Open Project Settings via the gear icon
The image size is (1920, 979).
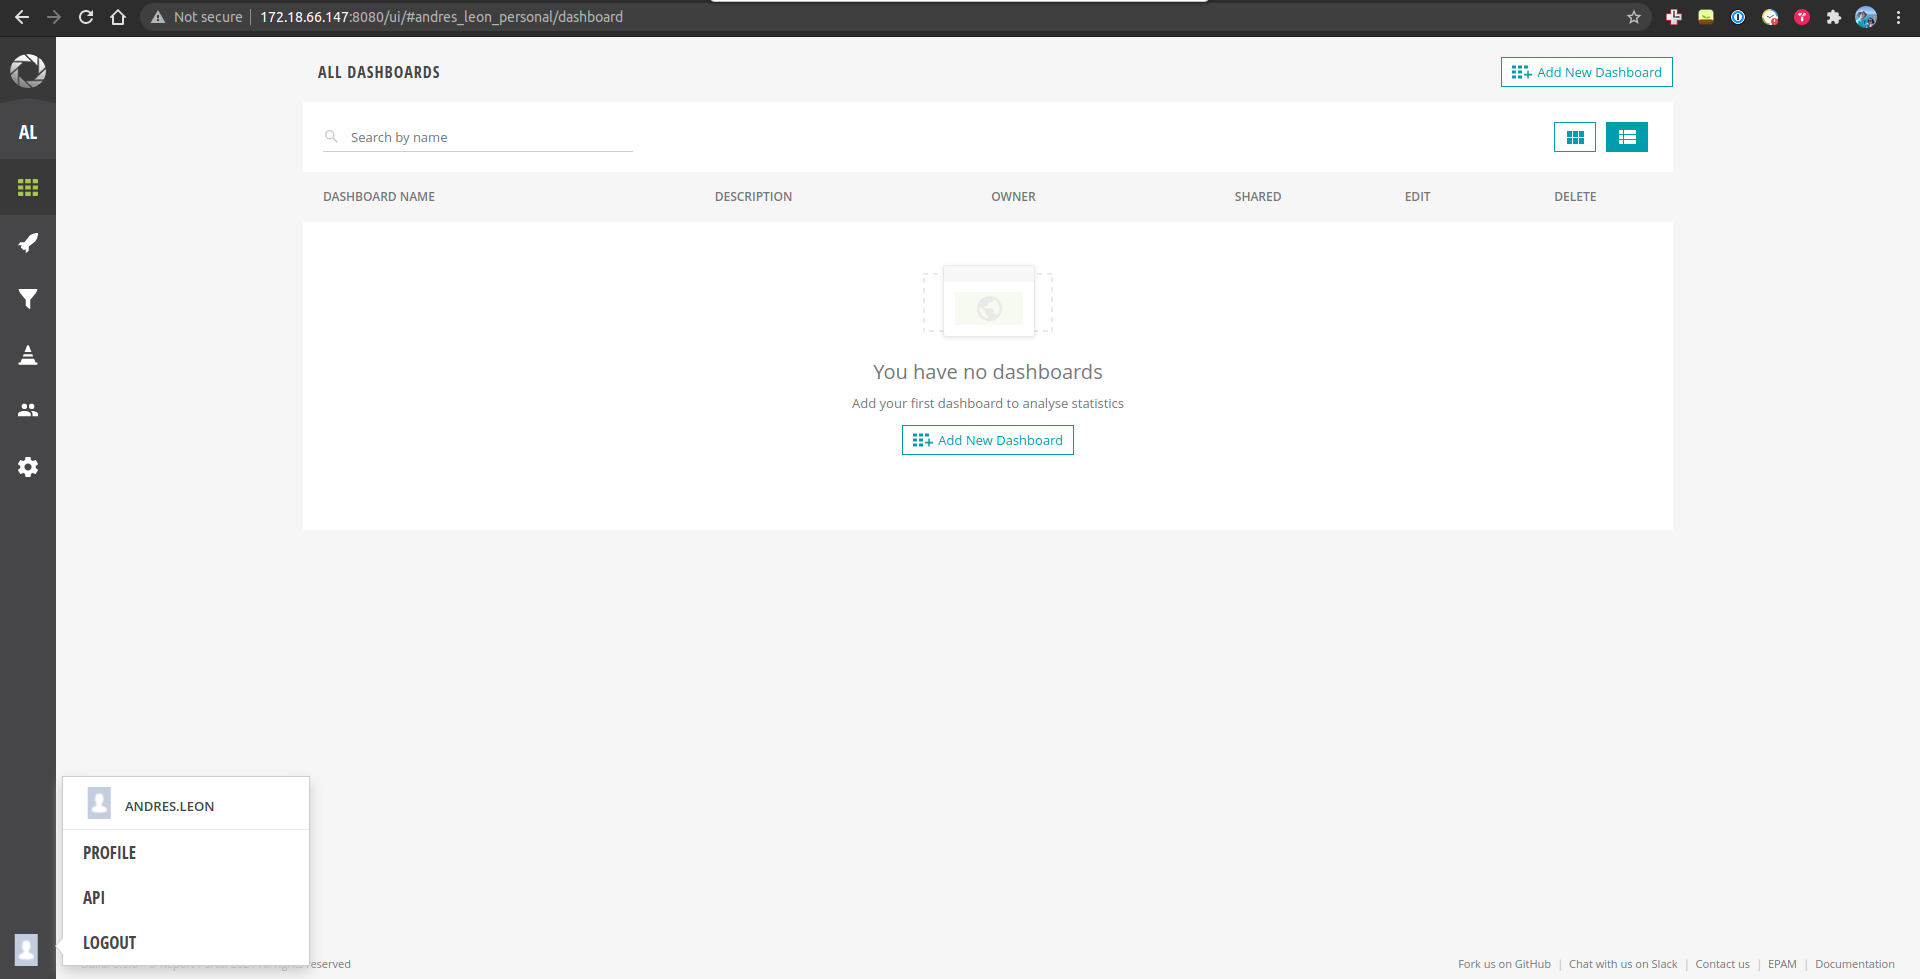click(x=28, y=467)
